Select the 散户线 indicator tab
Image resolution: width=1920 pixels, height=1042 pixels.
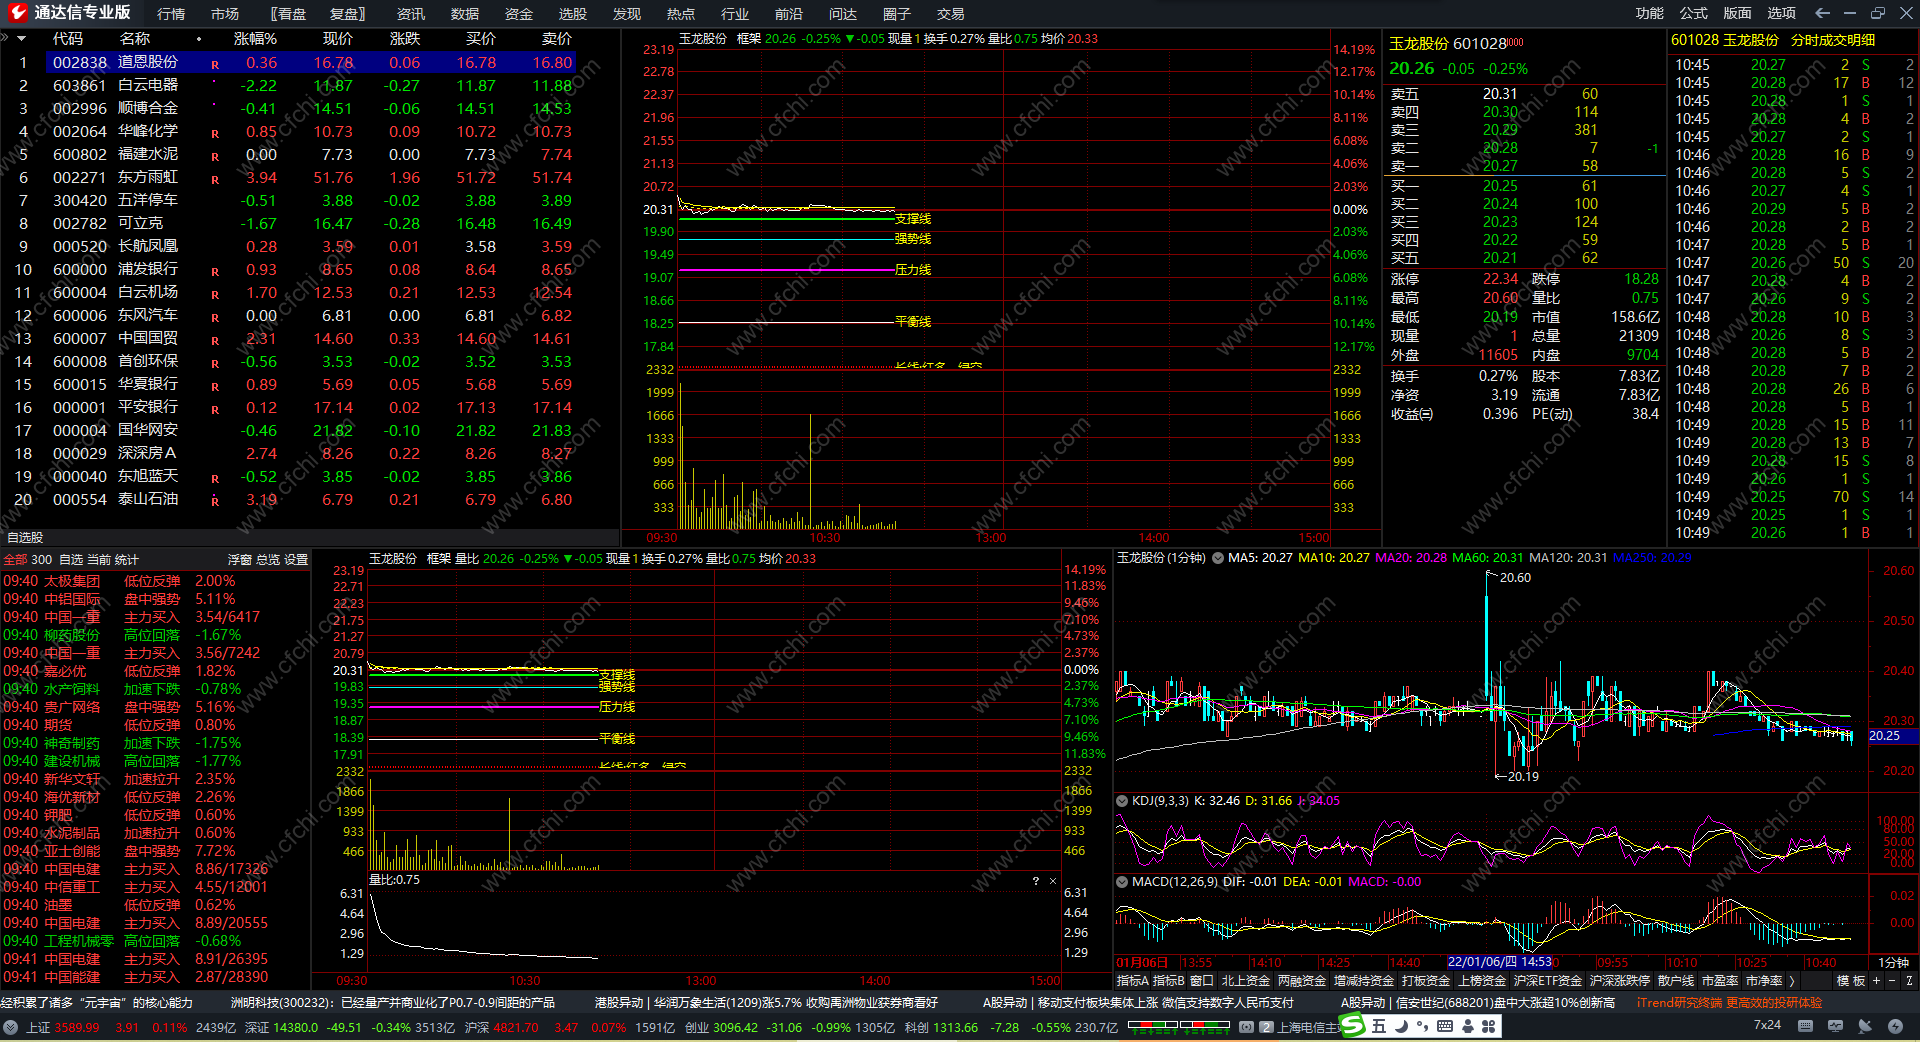point(1676,981)
